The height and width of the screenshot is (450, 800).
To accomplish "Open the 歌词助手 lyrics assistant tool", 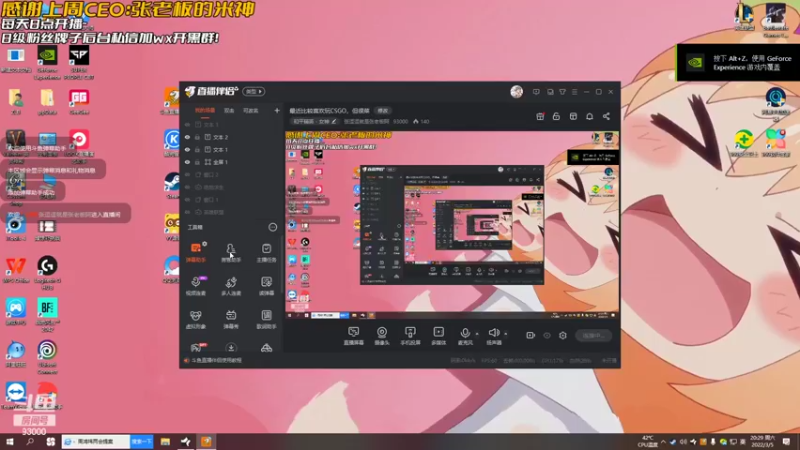I will pos(266,319).
